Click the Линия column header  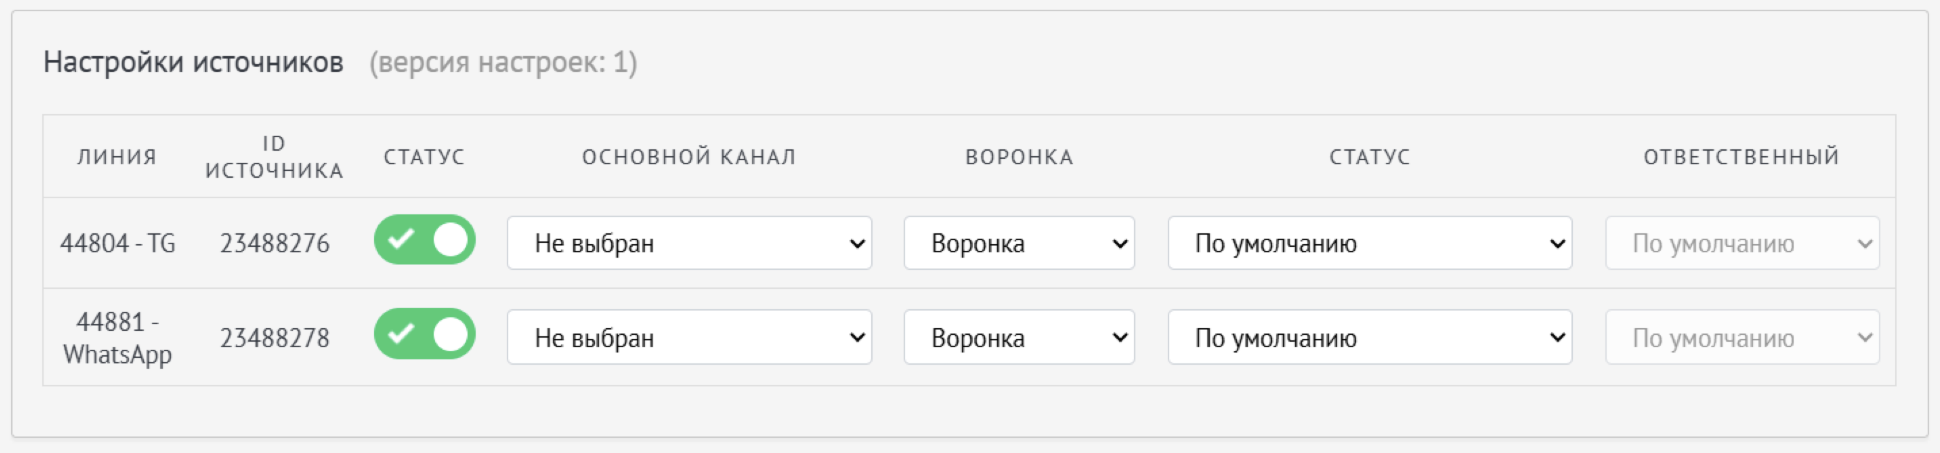[x=117, y=157]
